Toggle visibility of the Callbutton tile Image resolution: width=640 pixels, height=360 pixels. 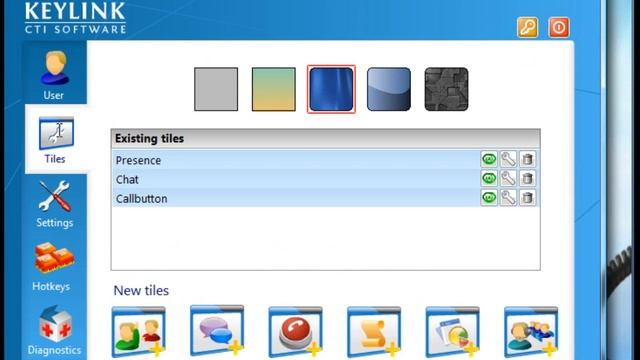tap(489, 198)
